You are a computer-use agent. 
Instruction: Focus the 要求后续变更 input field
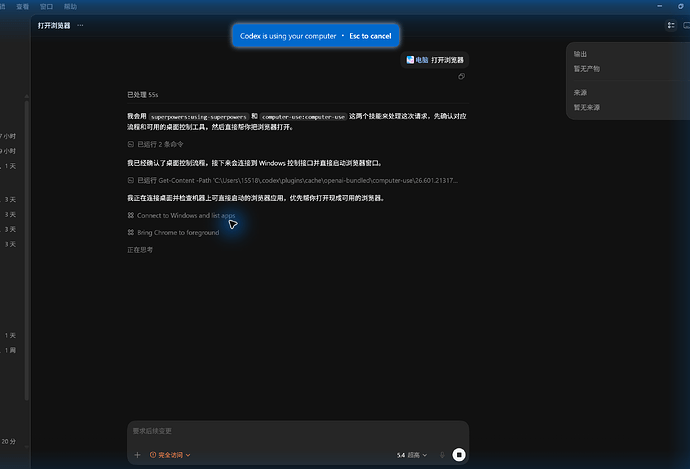tap(298, 431)
